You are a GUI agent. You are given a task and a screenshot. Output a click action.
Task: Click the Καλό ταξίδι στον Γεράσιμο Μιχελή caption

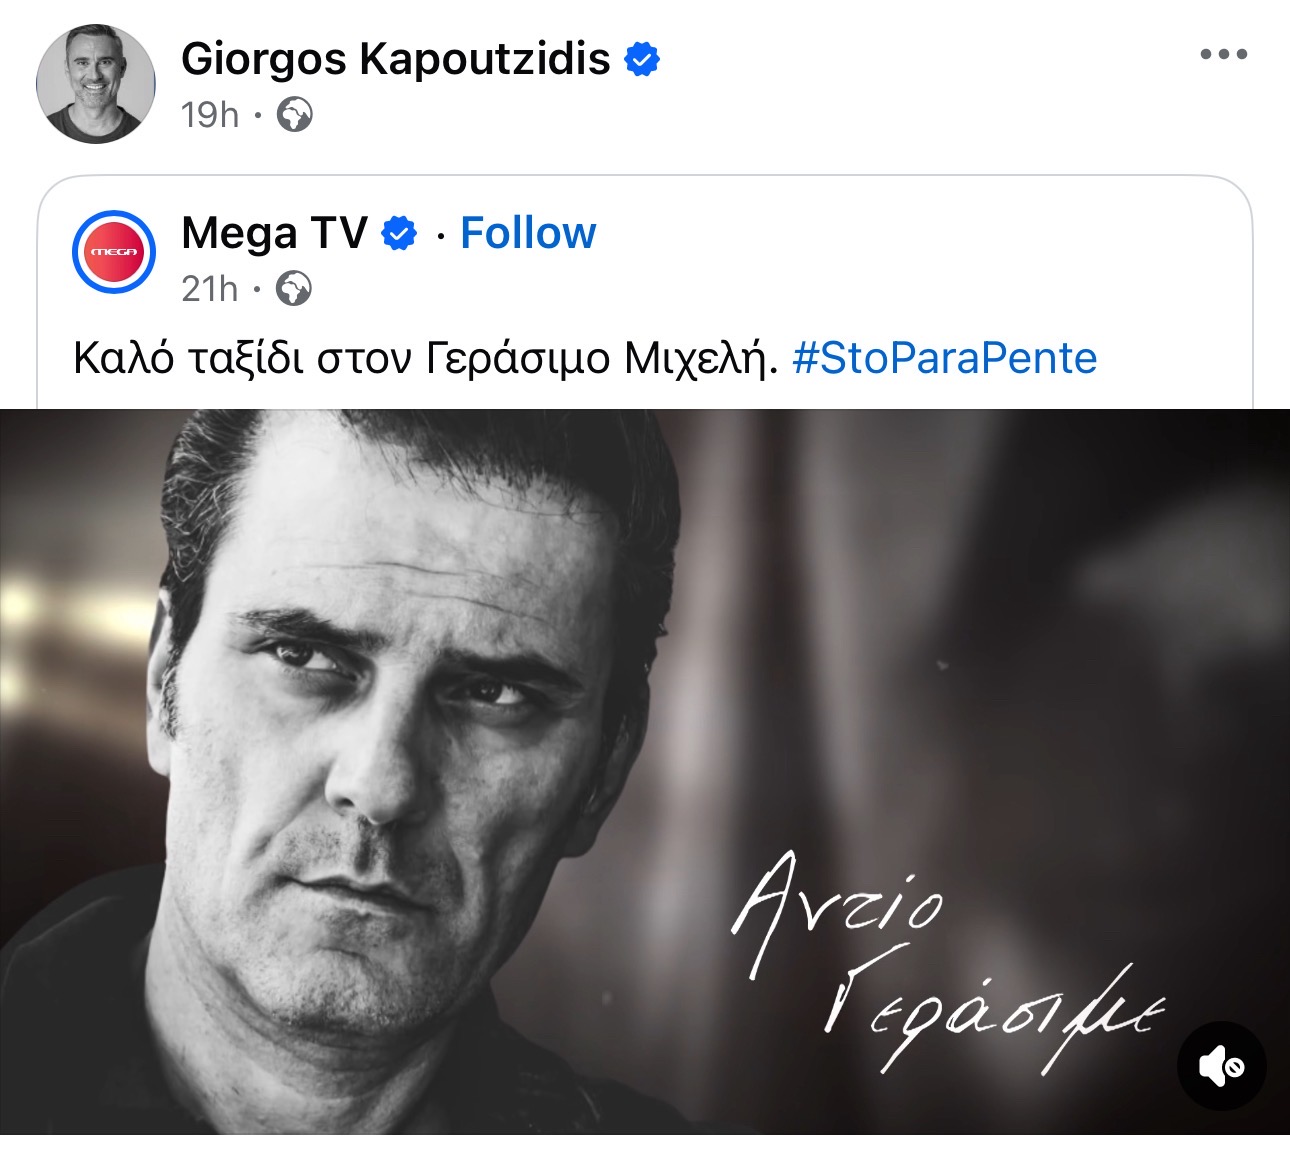[x=426, y=358]
